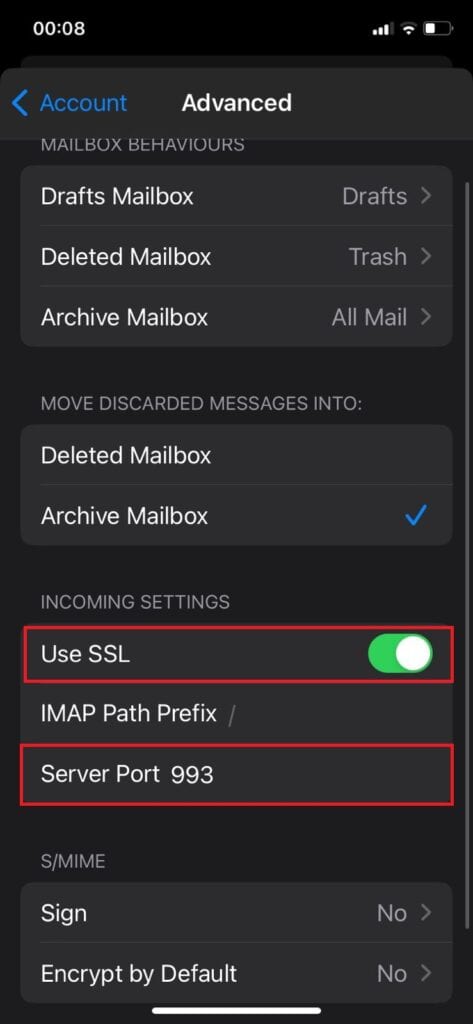The width and height of the screenshot is (473, 1024).
Task: Tap the Wi-Fi status icon
Action: pyautogui.click(x=409, y=29)
